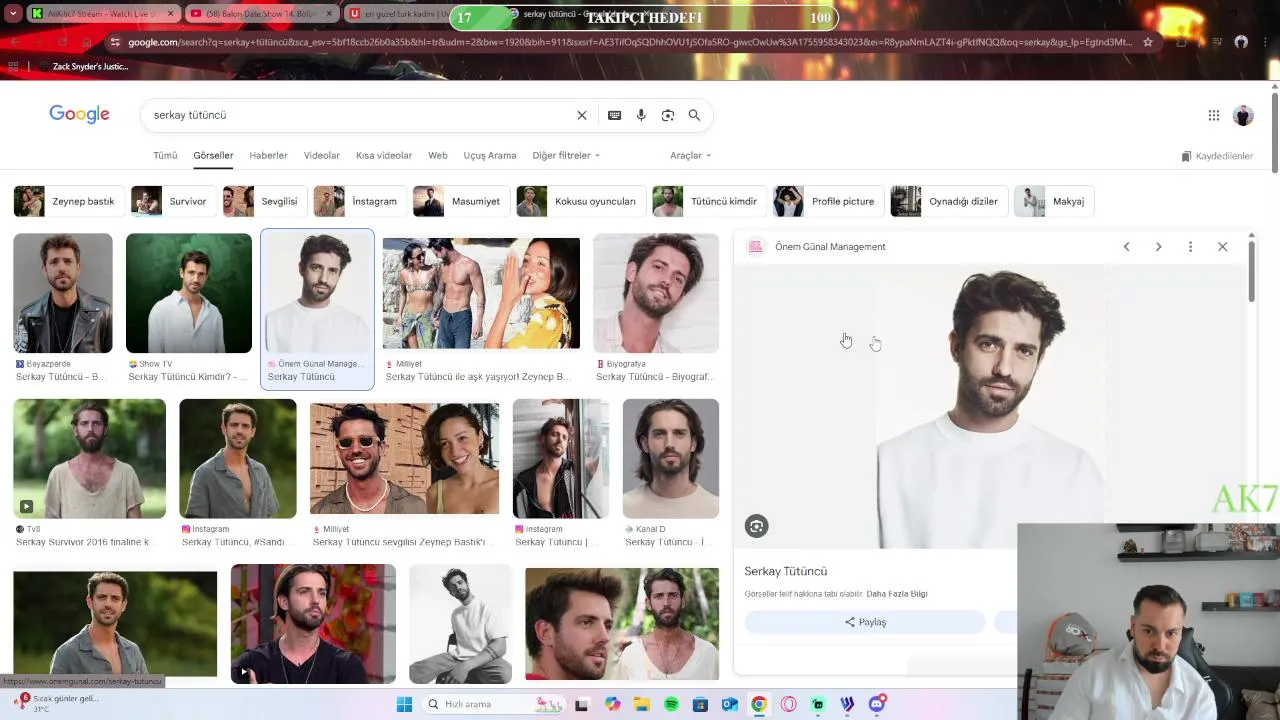Open the Zack Snyder's Justic... bookmark

(x=90, y=67)
